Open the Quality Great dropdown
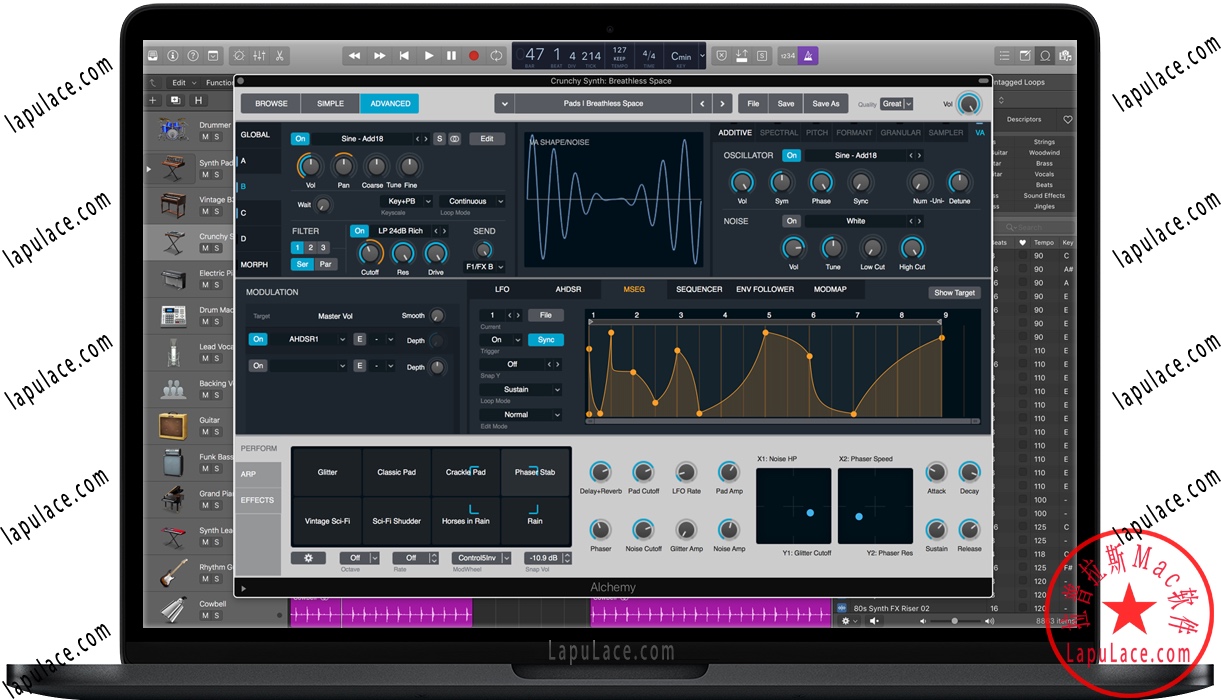 [896, 104]
